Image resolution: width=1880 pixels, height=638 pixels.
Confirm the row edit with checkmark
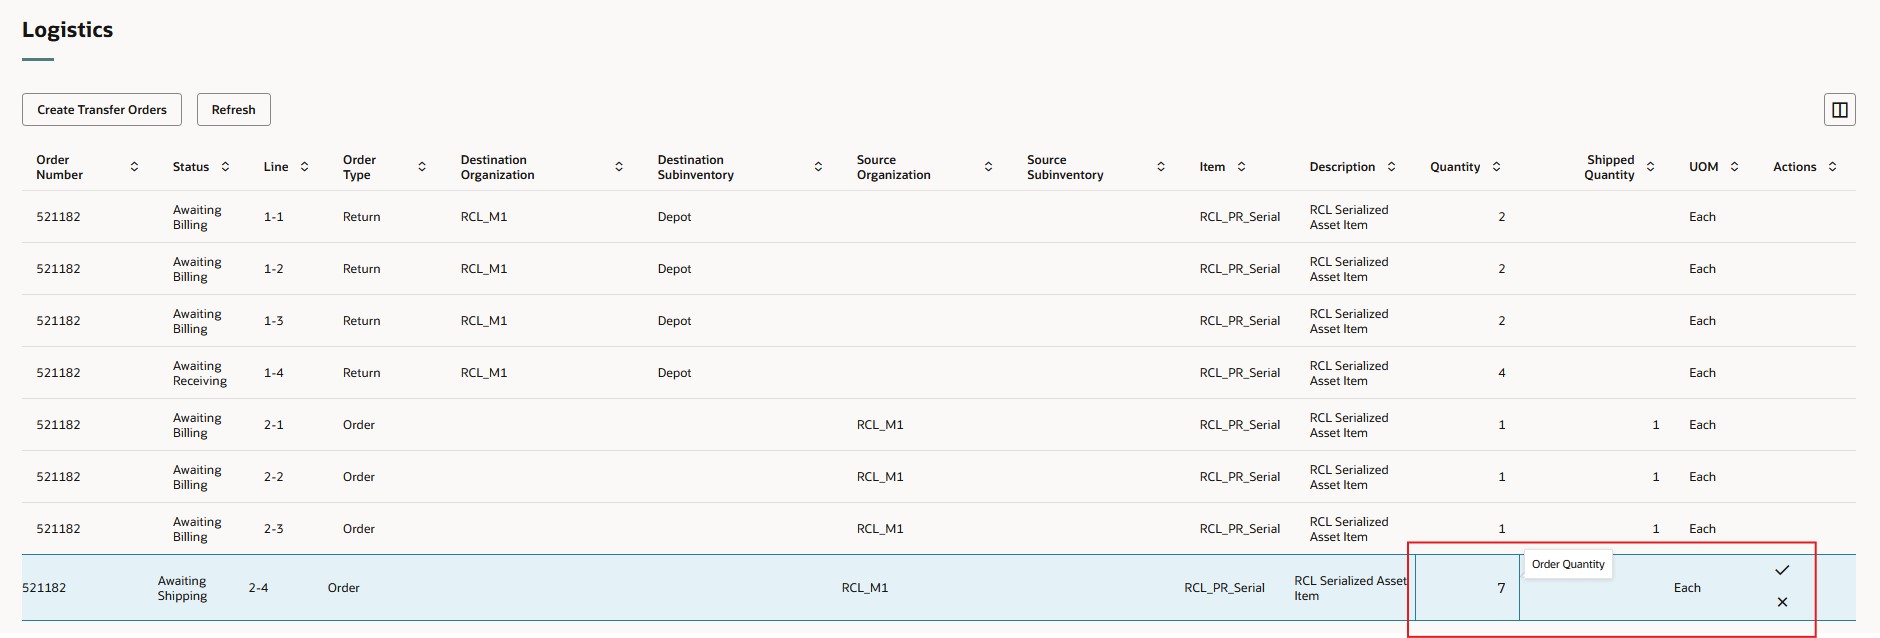coord(1782,570)
